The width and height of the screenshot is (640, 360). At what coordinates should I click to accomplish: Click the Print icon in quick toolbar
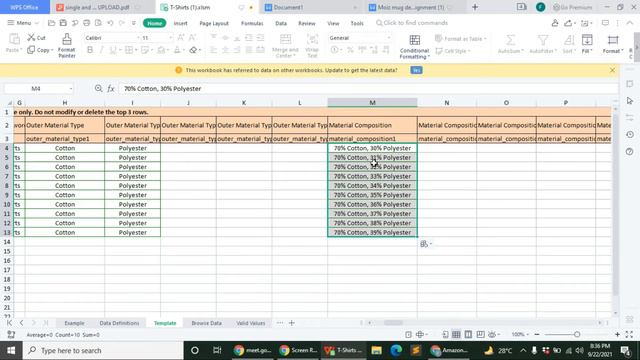(87, 23)
